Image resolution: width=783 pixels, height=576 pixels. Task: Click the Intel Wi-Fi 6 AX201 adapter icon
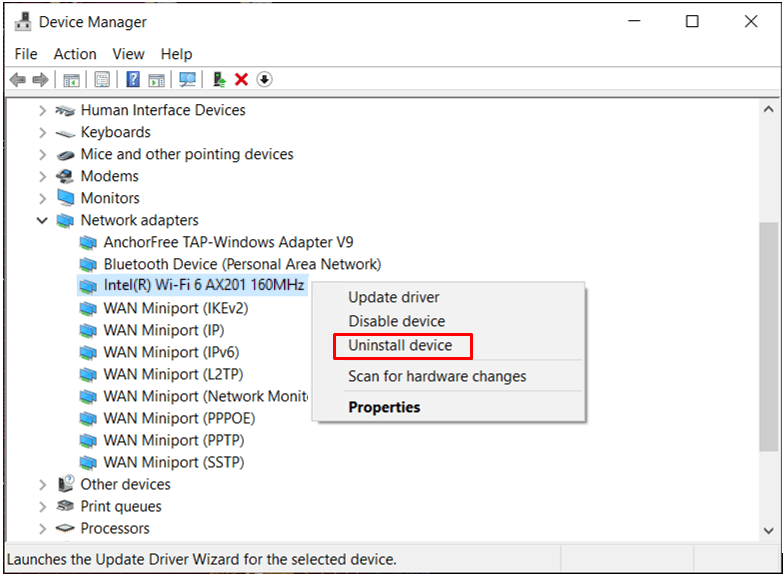tap(88, 286)
